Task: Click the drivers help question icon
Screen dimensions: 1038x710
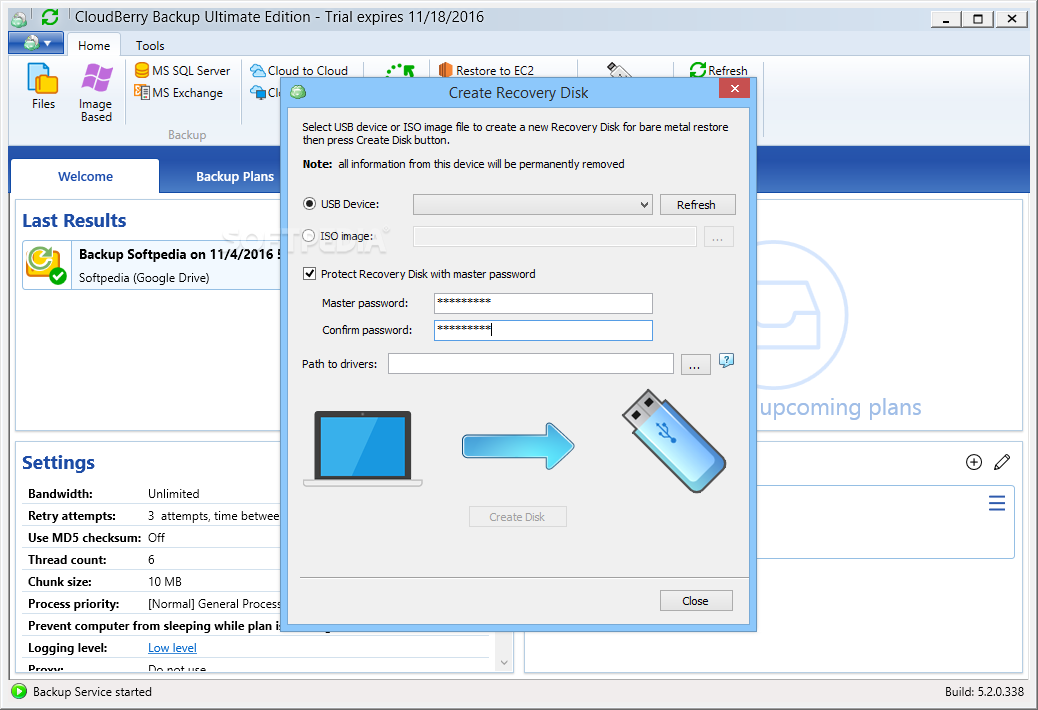Action: tap(726, 361)
